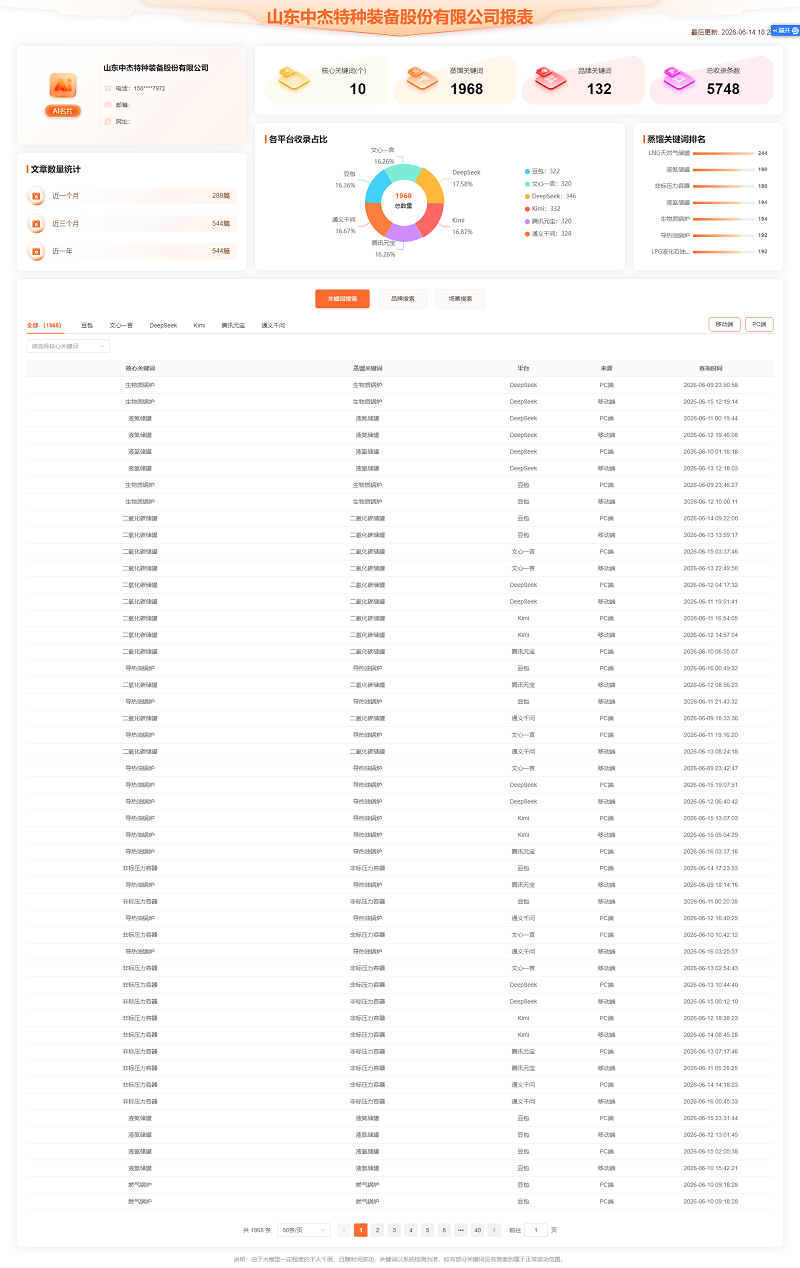This screenshot has height=1268, width=800.
Task: Click the pagination ellipsis button
Action: point(461,1230)
